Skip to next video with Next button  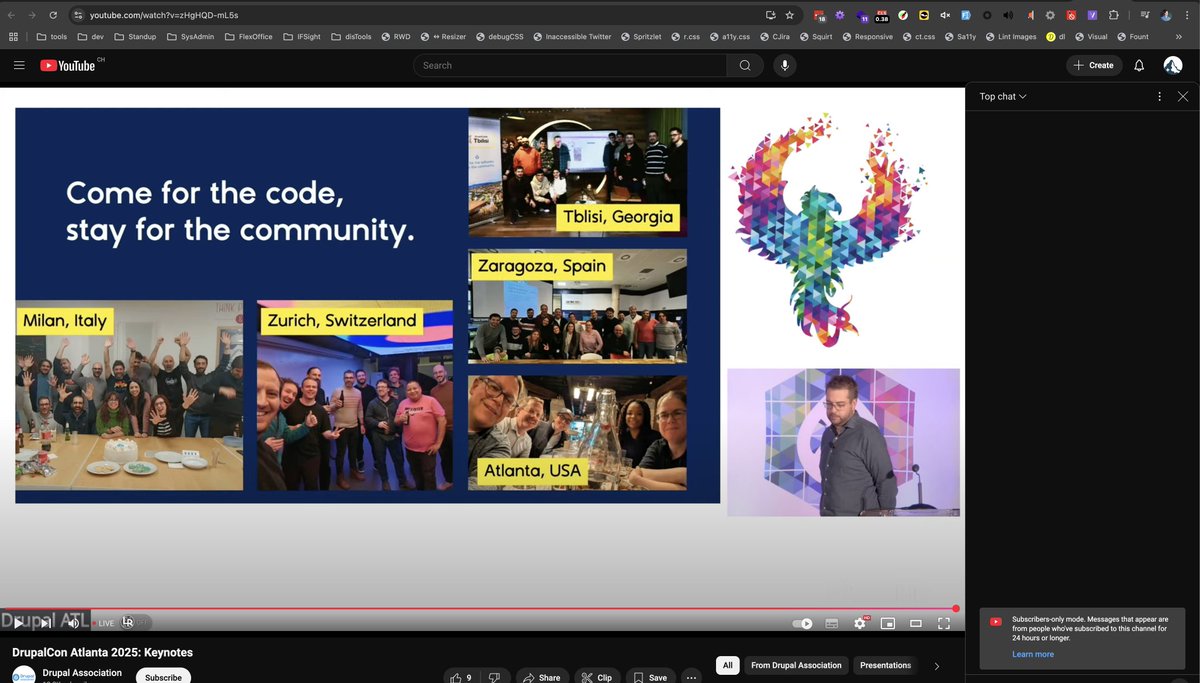click(x=46, y=622)
